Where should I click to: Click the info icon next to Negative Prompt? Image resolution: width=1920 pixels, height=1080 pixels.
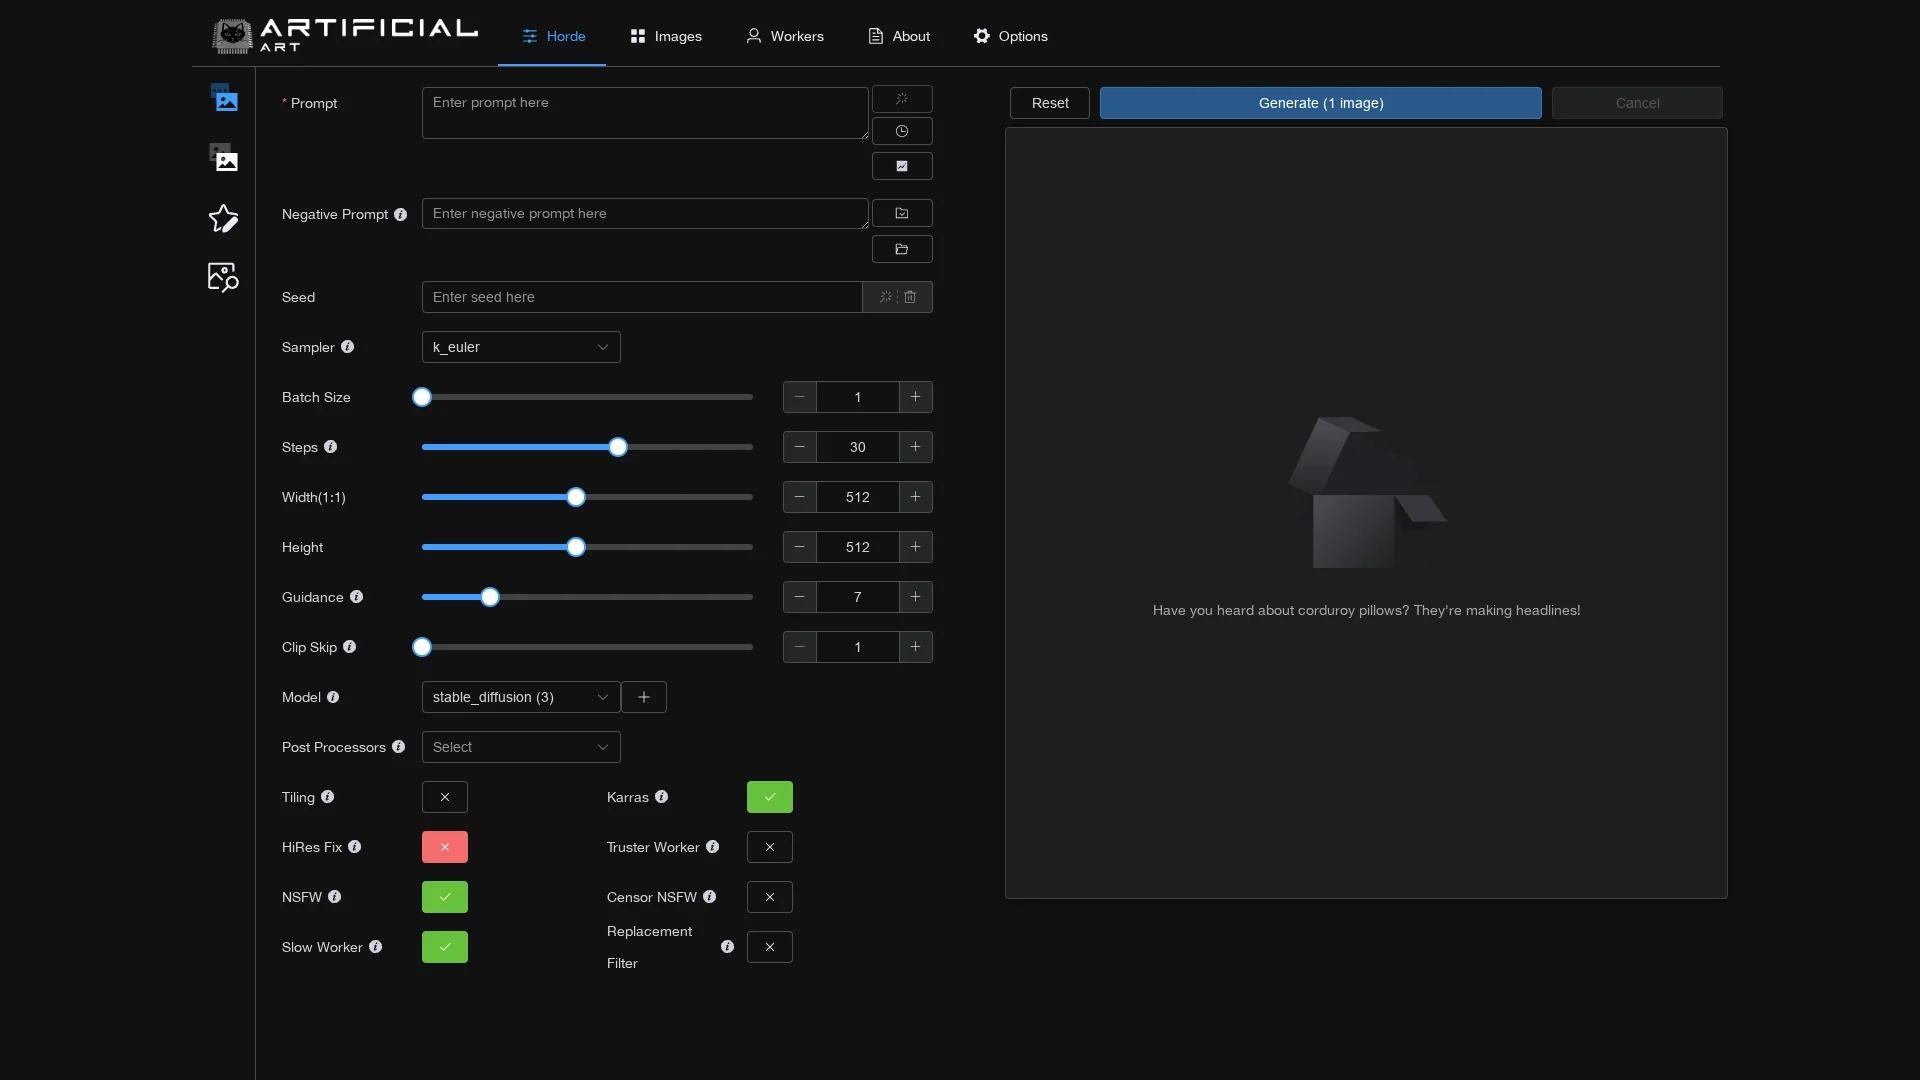click(x=401, y=215)
